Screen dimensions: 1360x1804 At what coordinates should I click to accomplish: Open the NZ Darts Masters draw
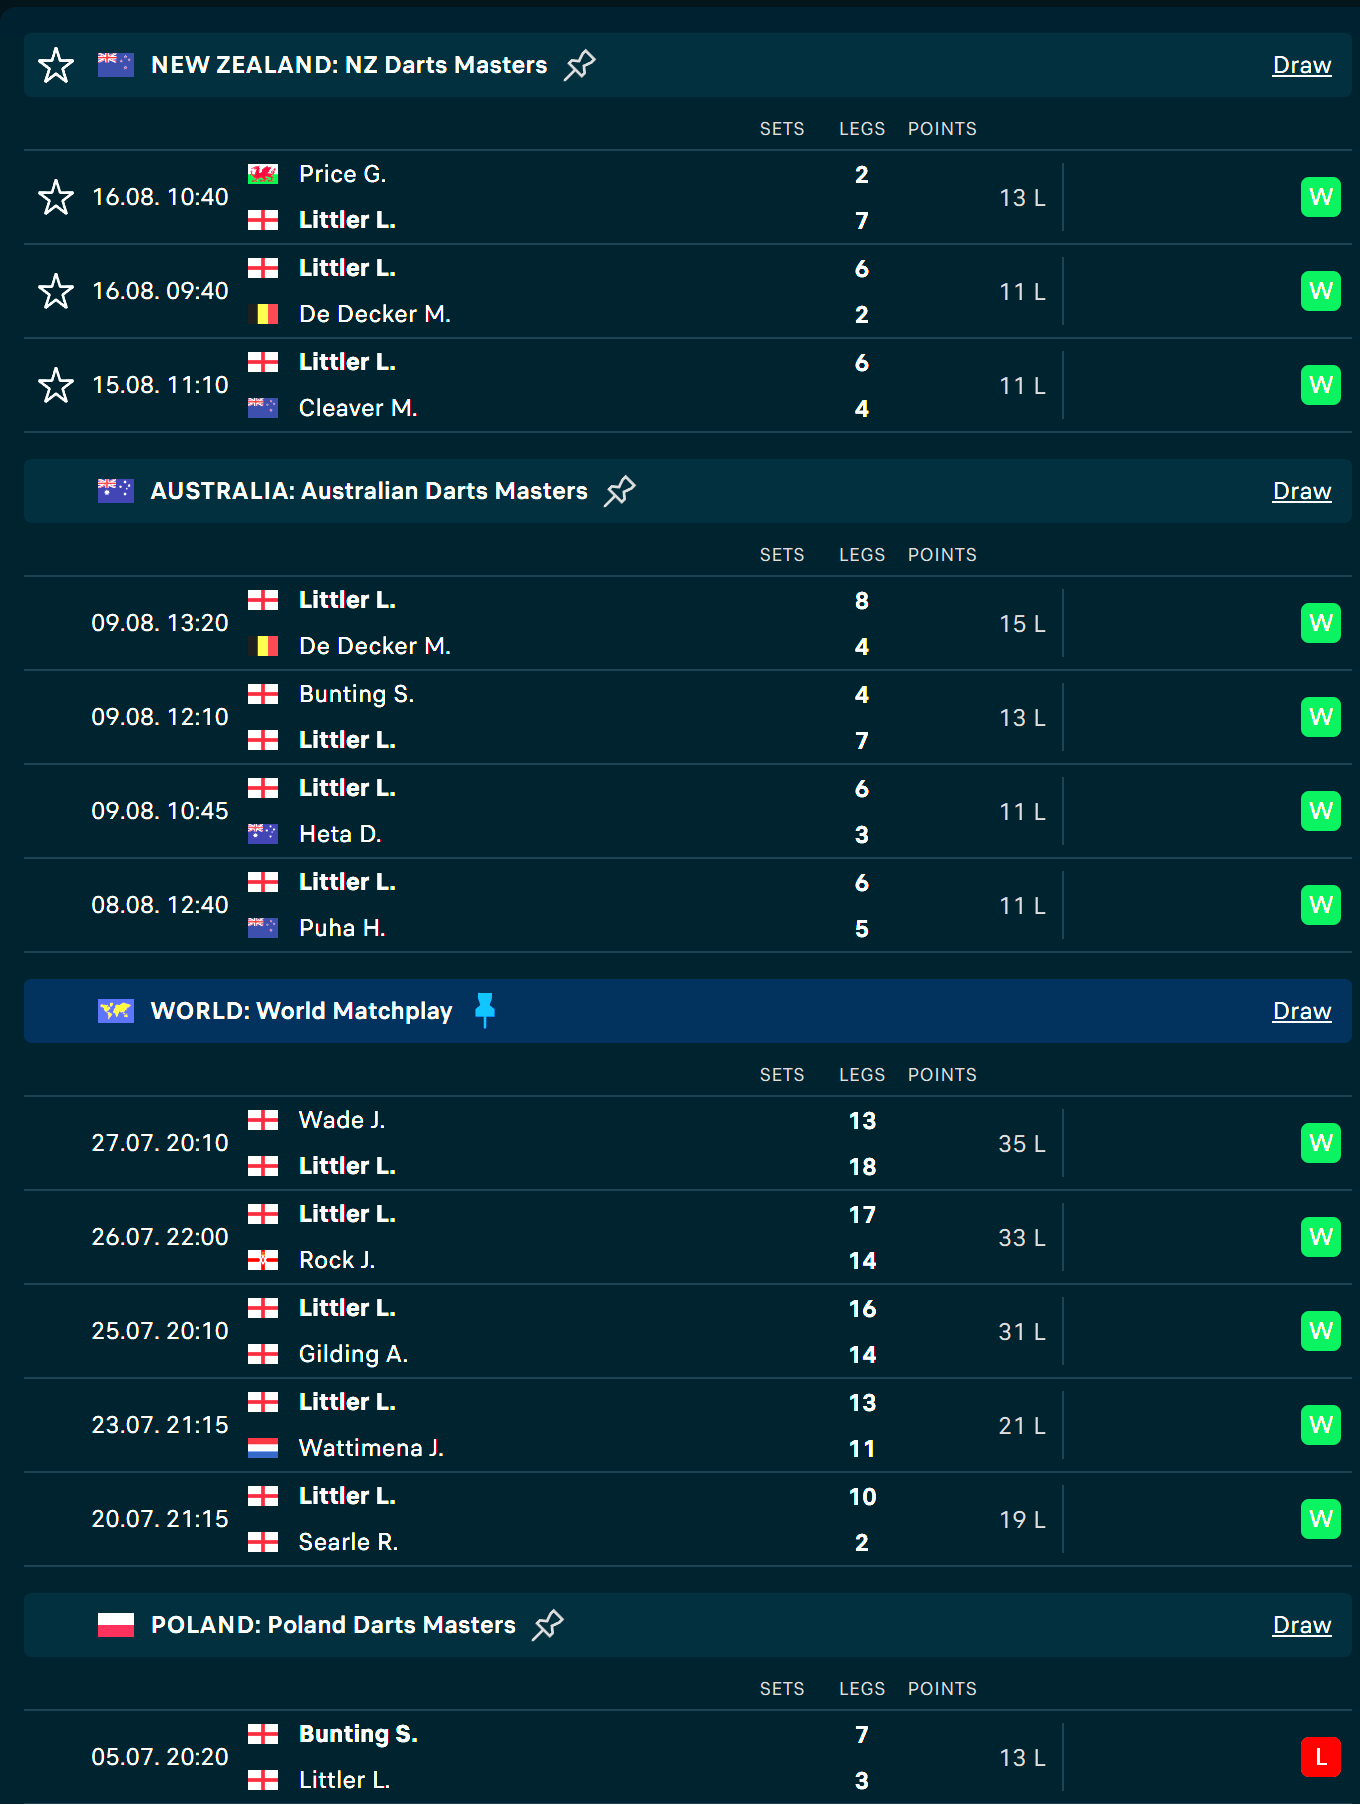[1301, 66]
